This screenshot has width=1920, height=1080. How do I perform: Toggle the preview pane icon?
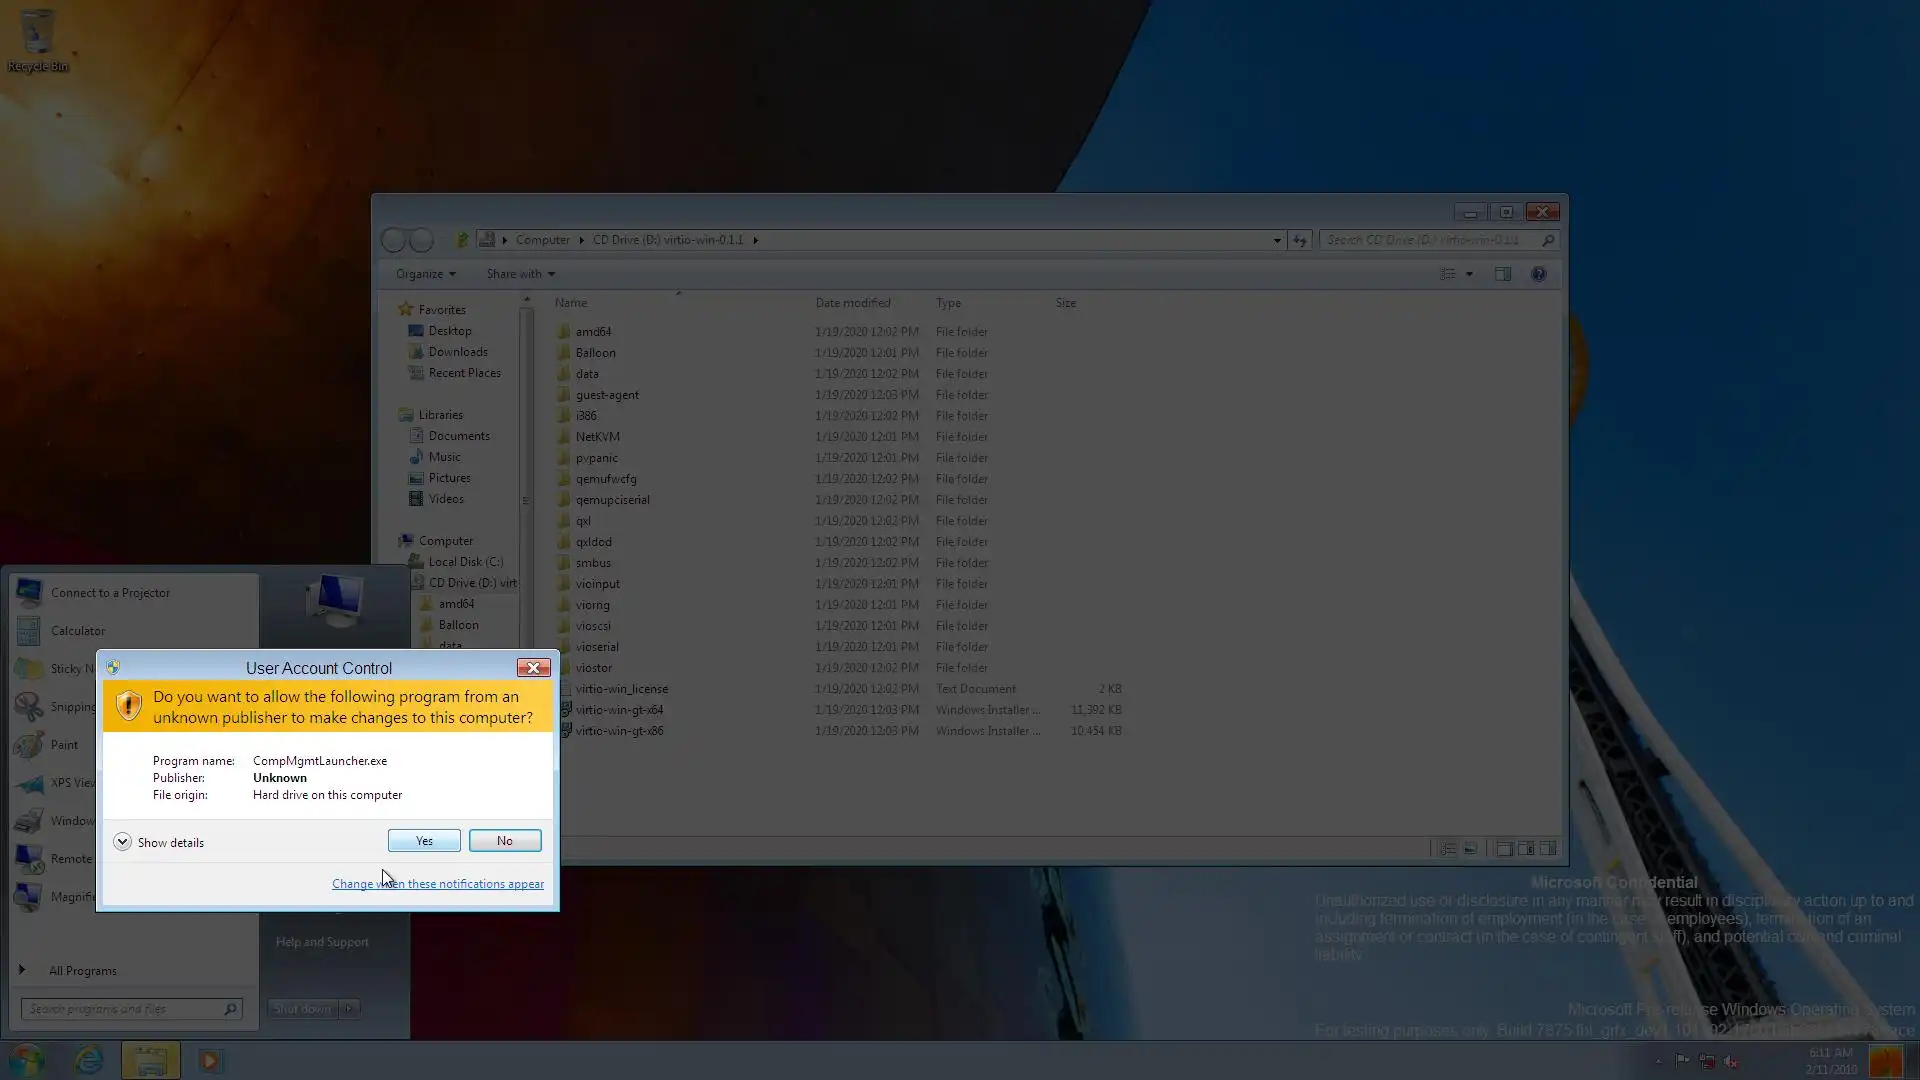click(1502, 274)
